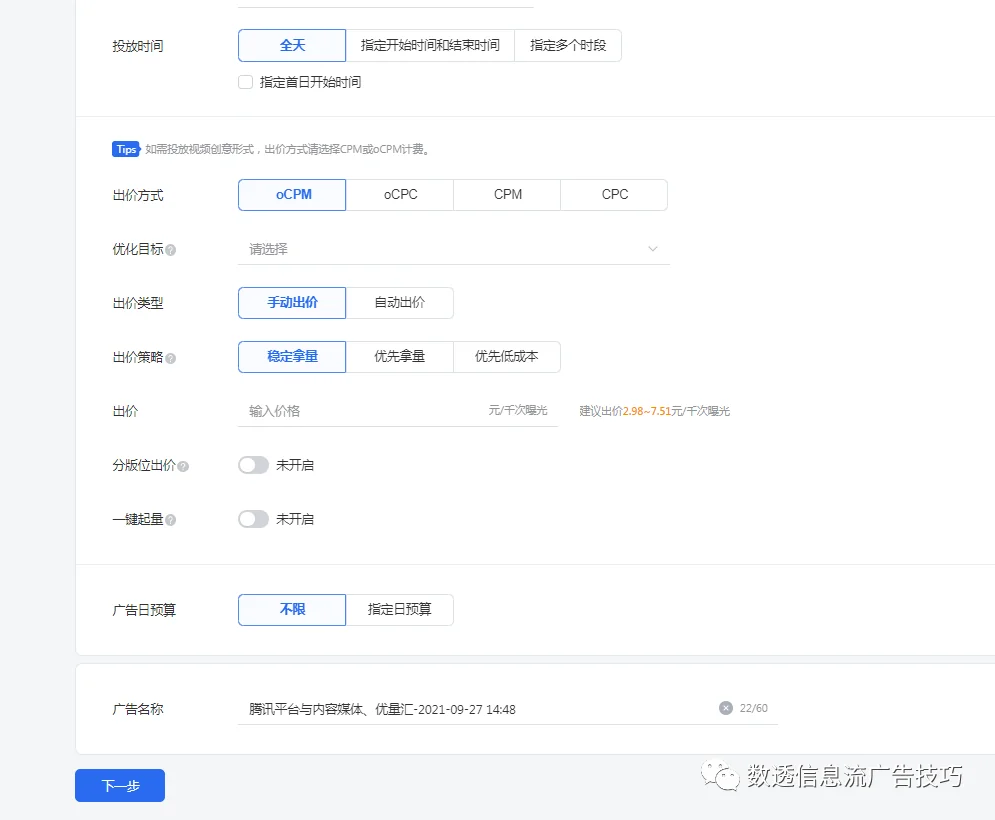
Task: Click 一键起量 help question icon
Action: [x=171, y=520]
